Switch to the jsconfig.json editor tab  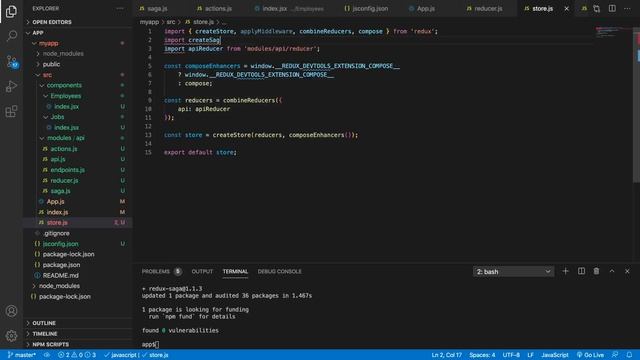pyautogui.click(x=371, y=9)
